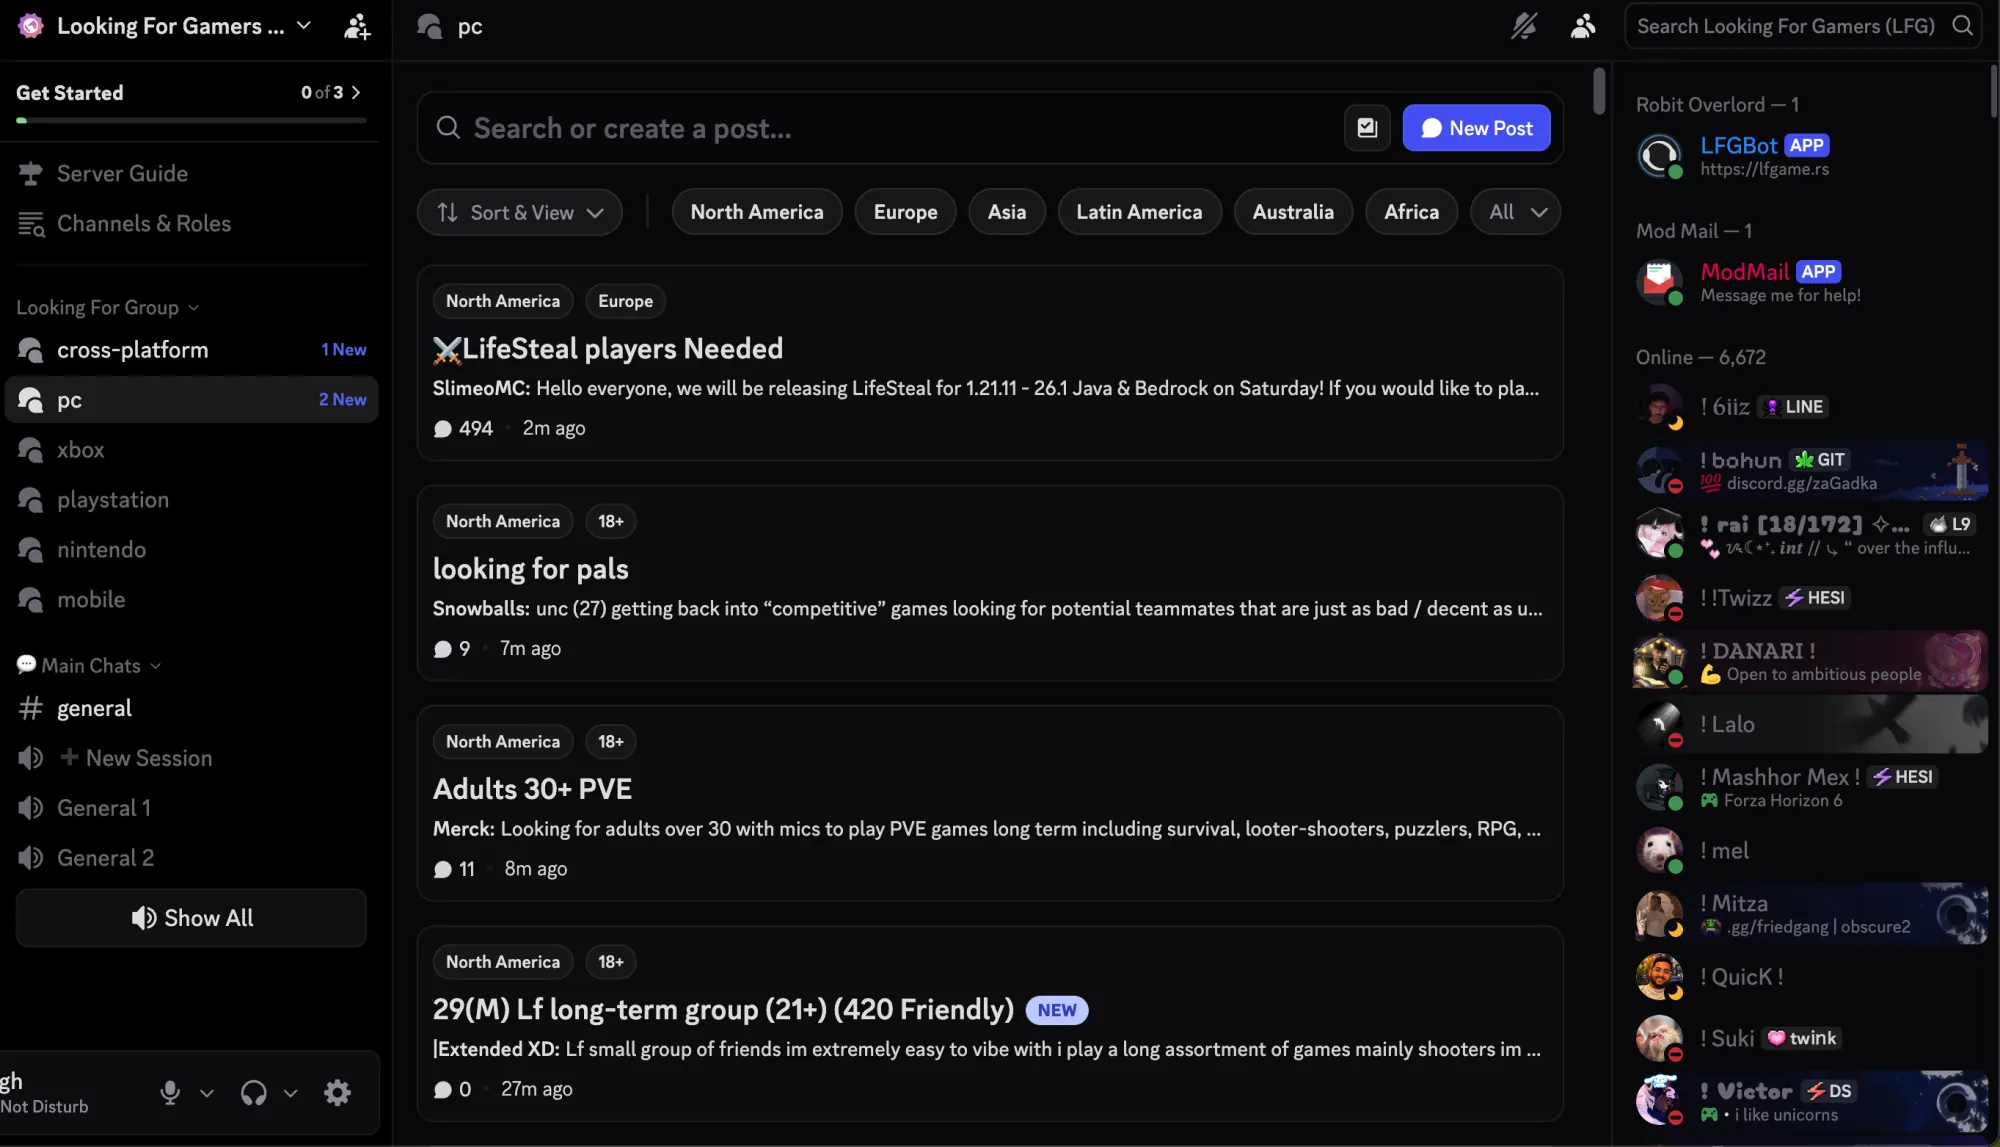Filter posts by Latin America tag
Screen dimensions: 2000x1147
click(1139, 212)
